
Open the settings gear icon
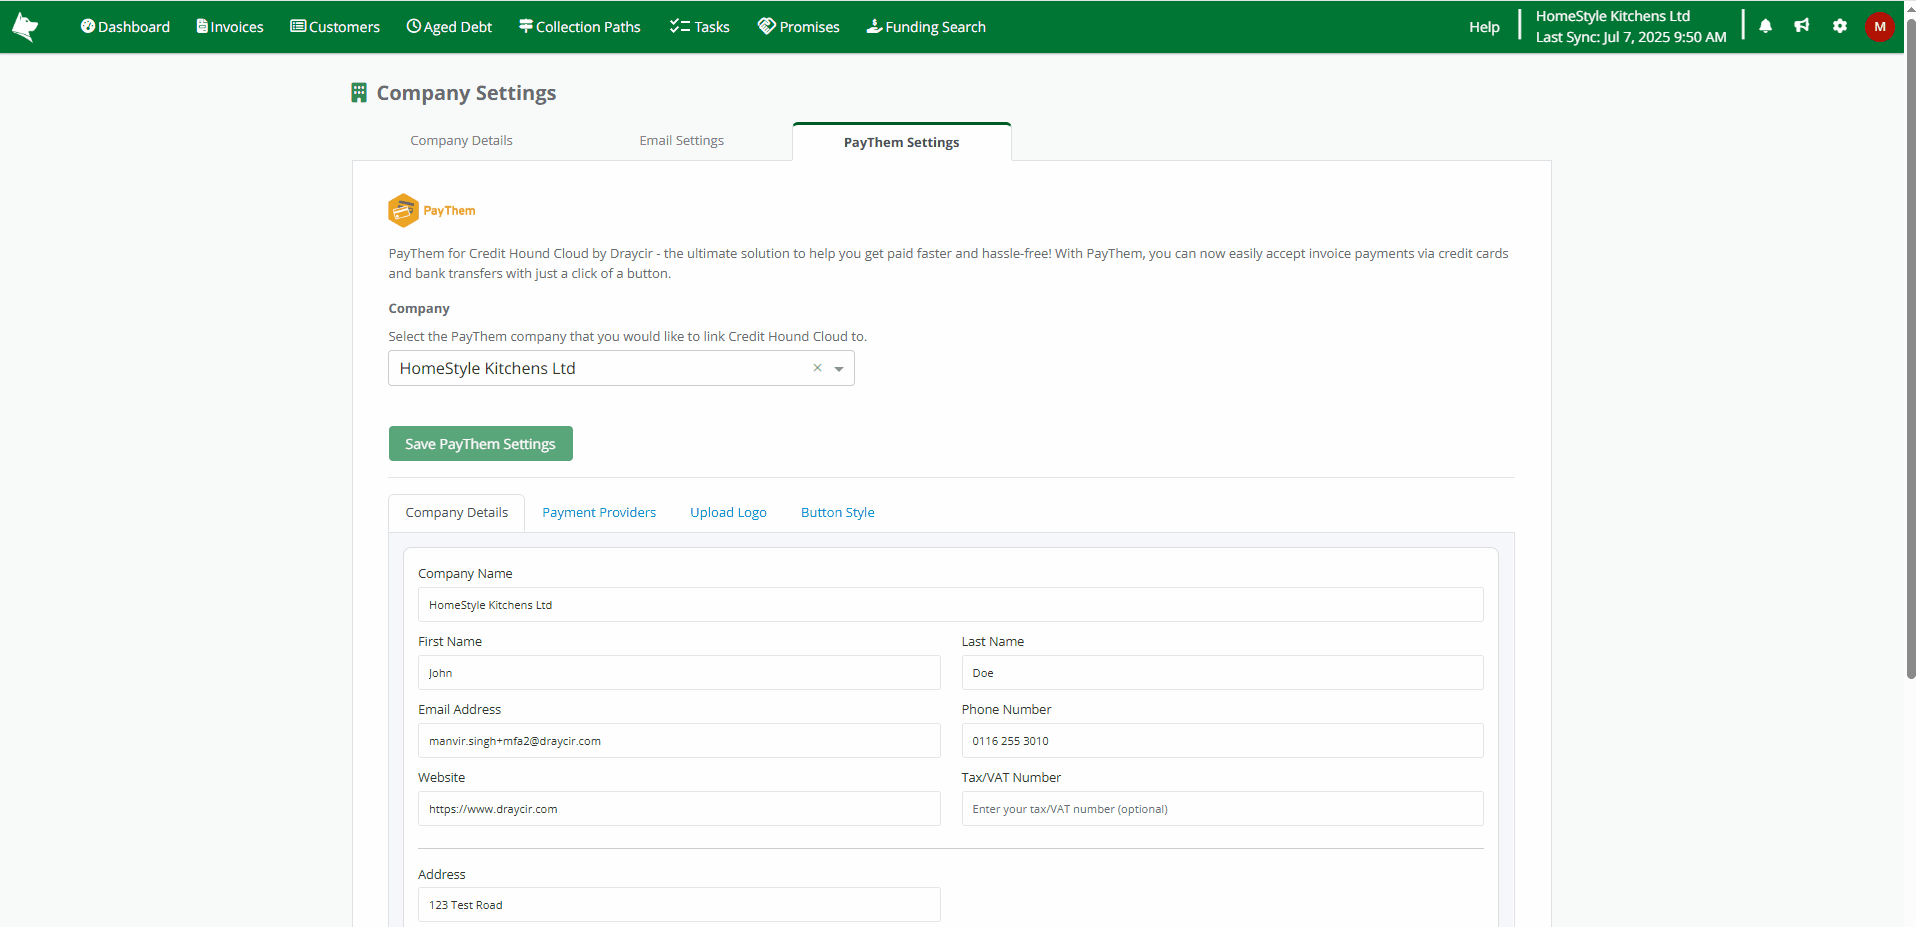point(1840,26)
